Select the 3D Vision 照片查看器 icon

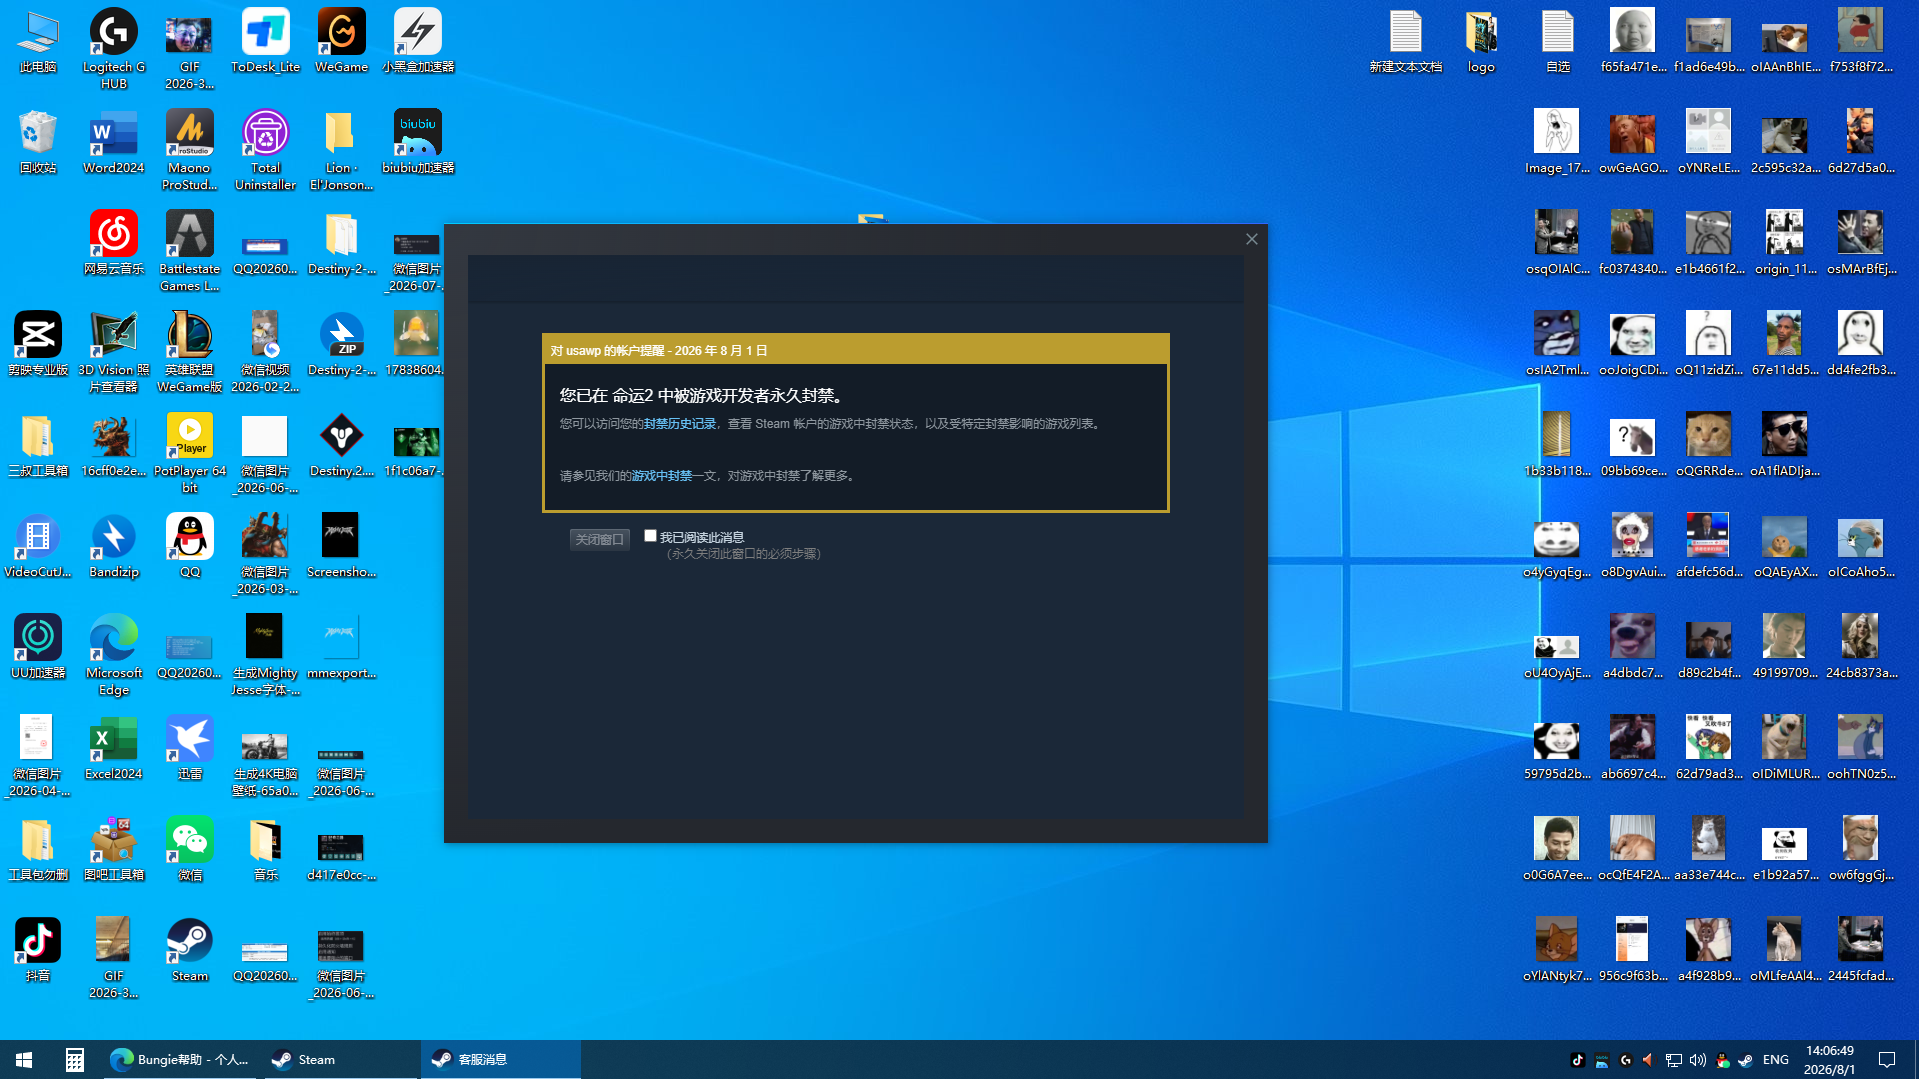pyautogui.click(x=114, y=353)
